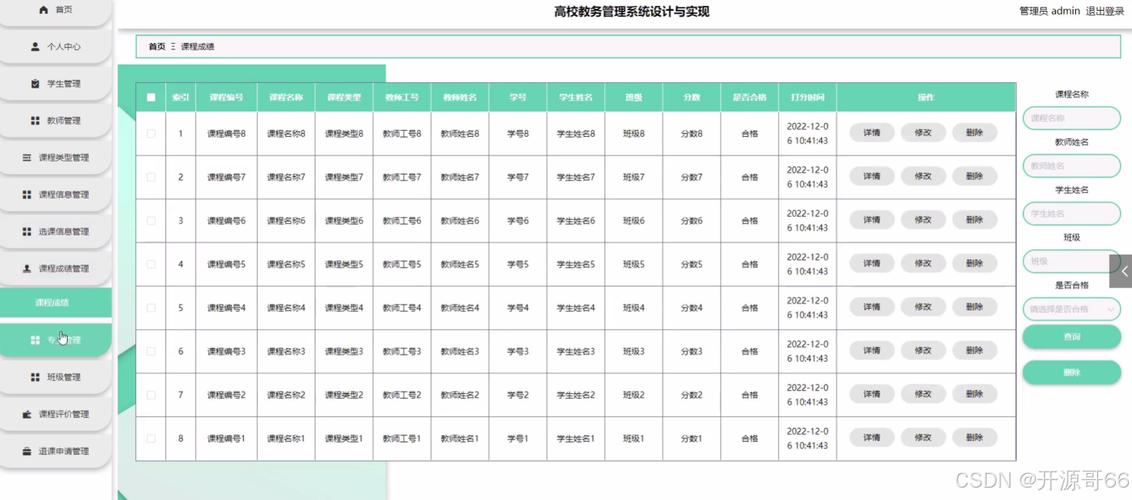This screenshot has height=500, width=1132.
Task: Click 修改 for the 课程编号1 row
Action: [923, 437]
